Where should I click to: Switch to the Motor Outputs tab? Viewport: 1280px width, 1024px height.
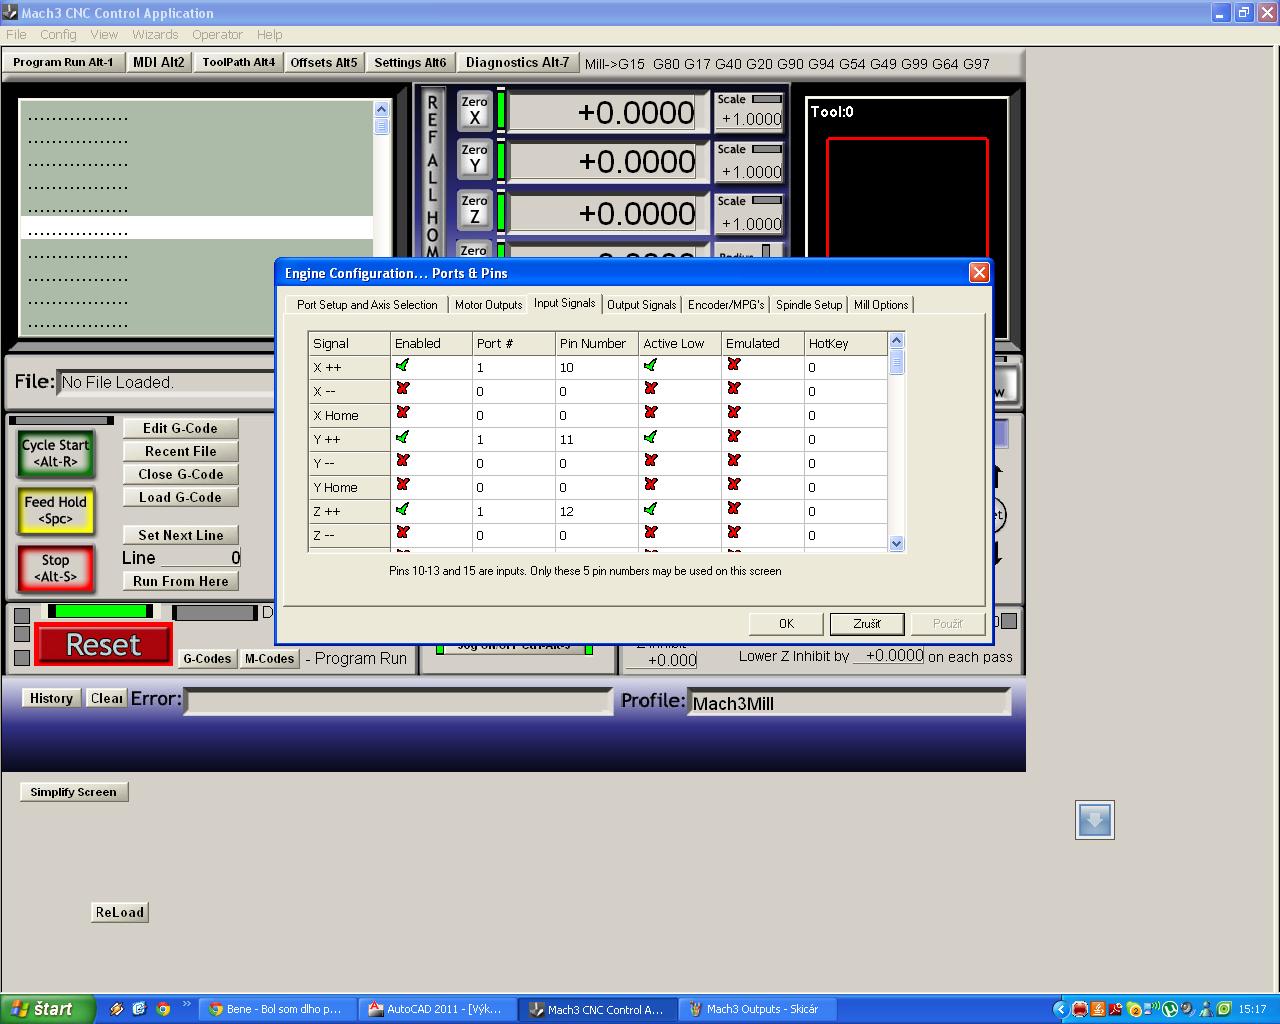tap(488, 305)
